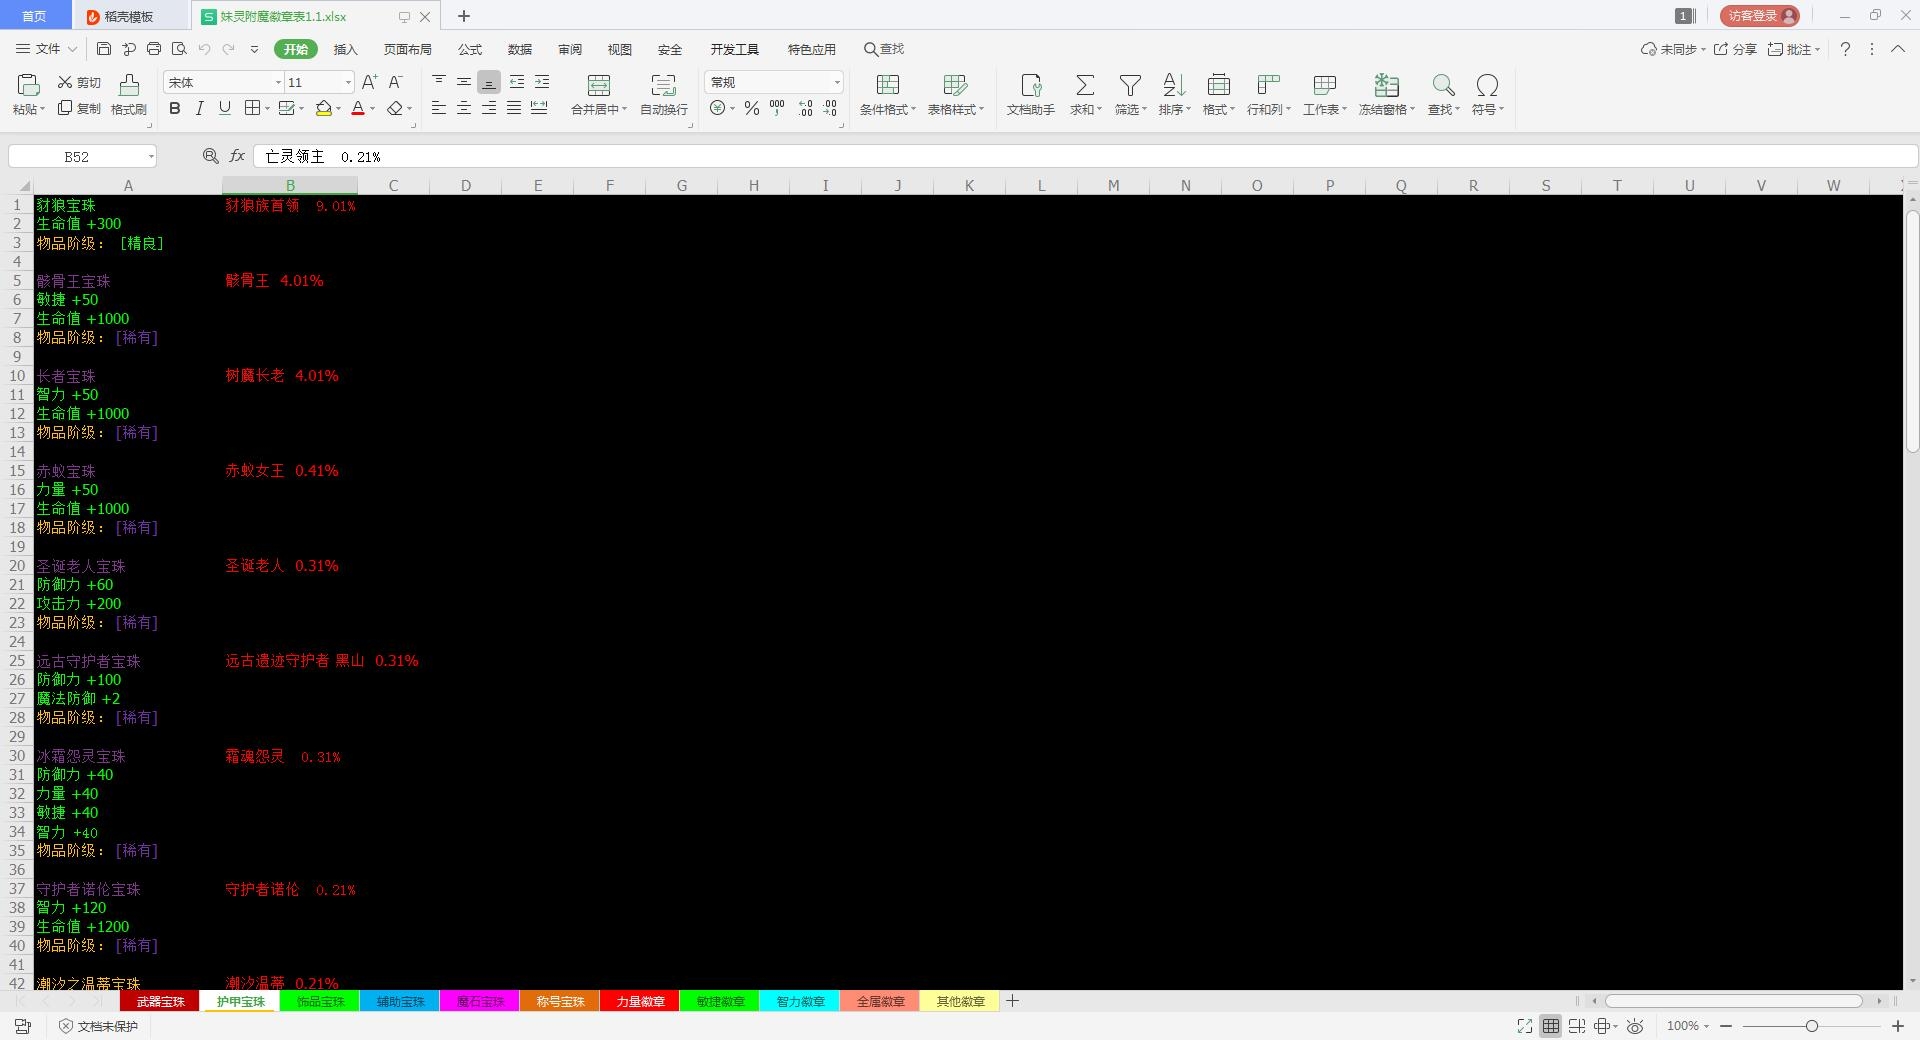Expand font color dropdown arrow
The image size is (1920, 1040).
point(373,109)
